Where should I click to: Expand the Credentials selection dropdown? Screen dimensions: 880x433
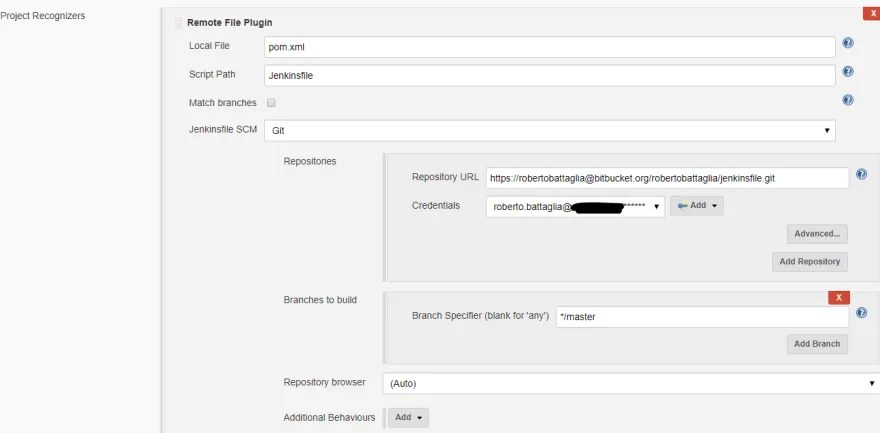(x=575, y=206)
